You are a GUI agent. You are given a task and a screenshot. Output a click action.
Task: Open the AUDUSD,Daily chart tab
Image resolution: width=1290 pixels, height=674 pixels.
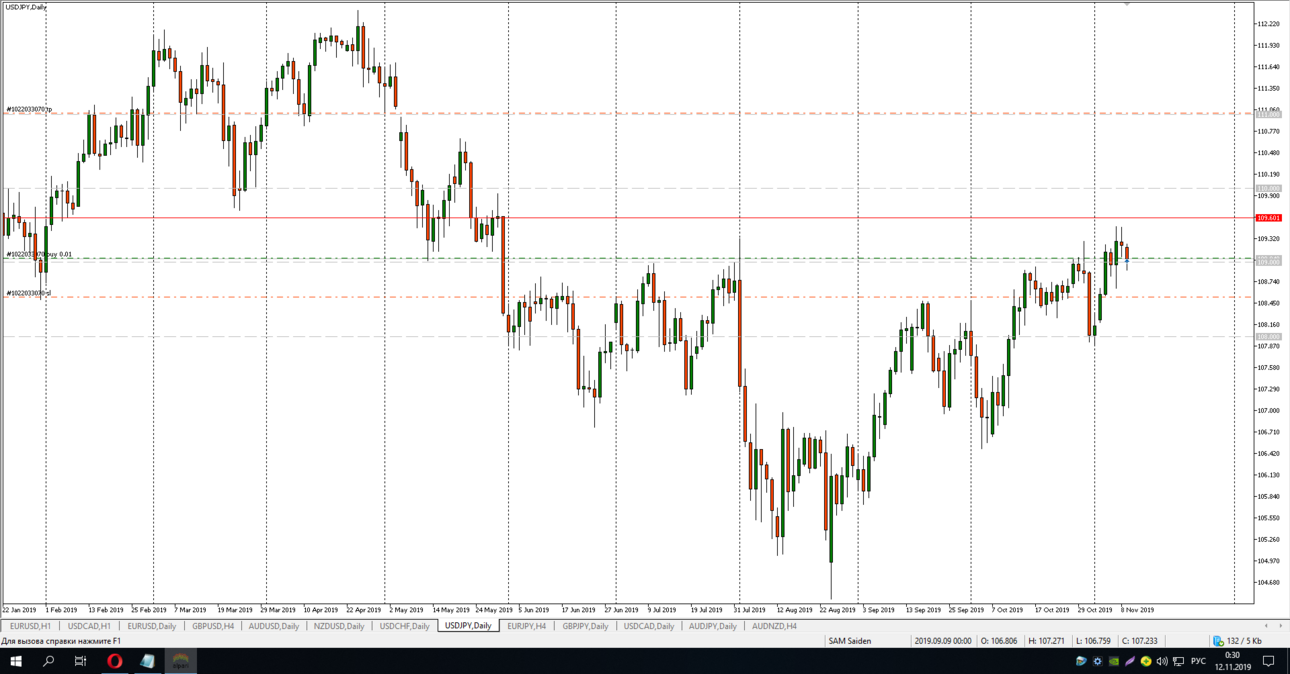[273, 626]
